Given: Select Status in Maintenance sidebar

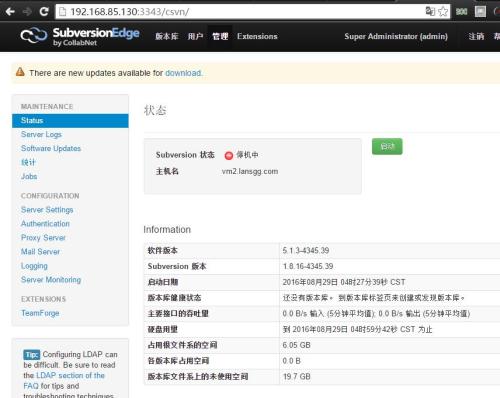Looking at the screenshot, I should coord(70,121).
